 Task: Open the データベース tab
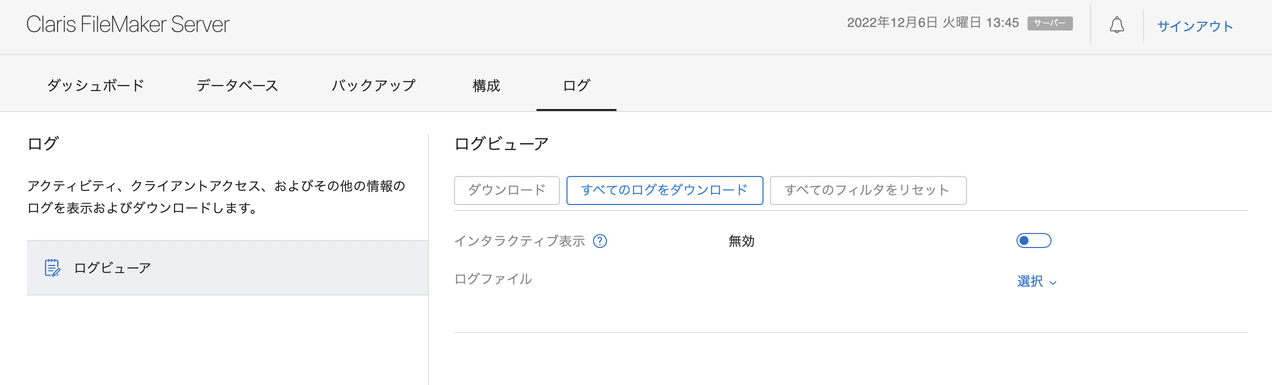pyautogui.click(x=237, y=85)
